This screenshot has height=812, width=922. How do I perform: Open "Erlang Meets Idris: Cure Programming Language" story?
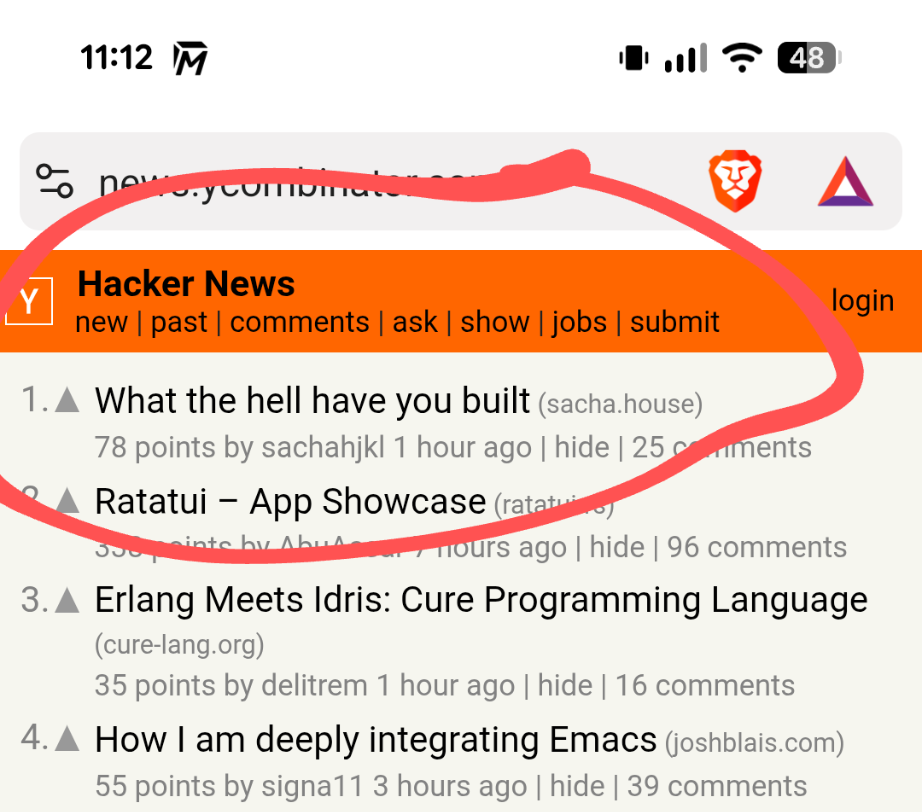[x=481, y=600]
